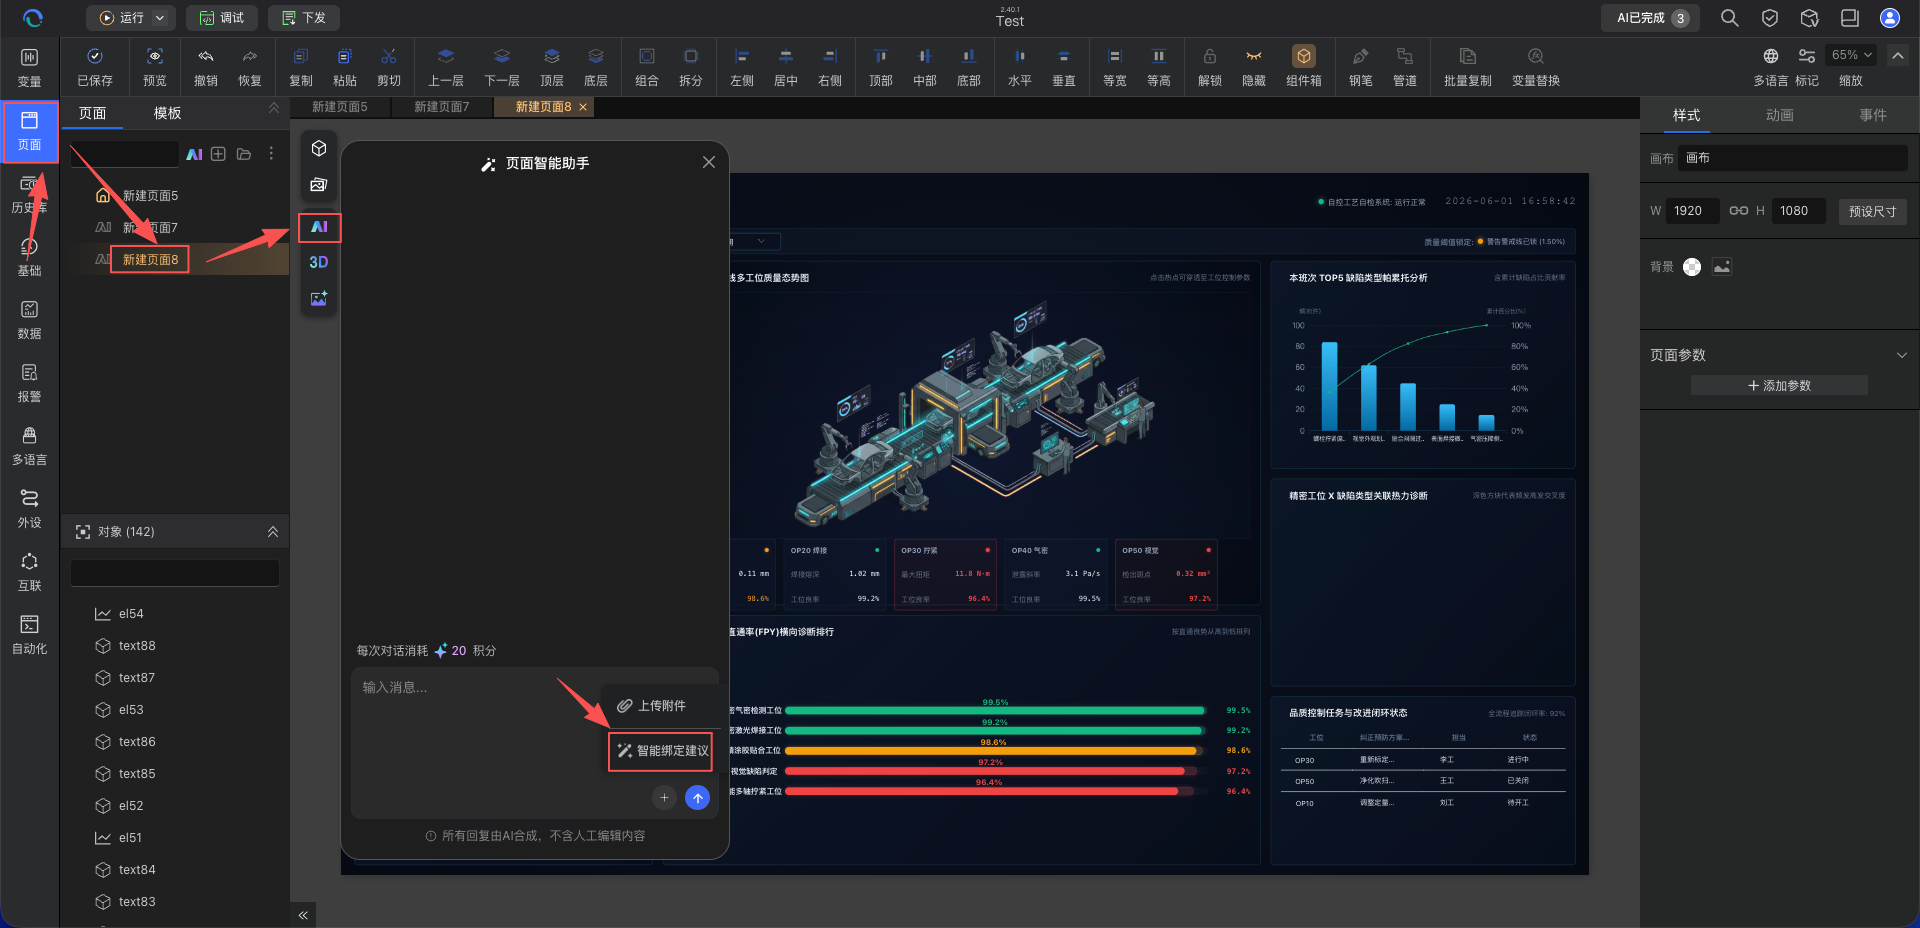Select the text88 object in list

(x=137, y=646)
